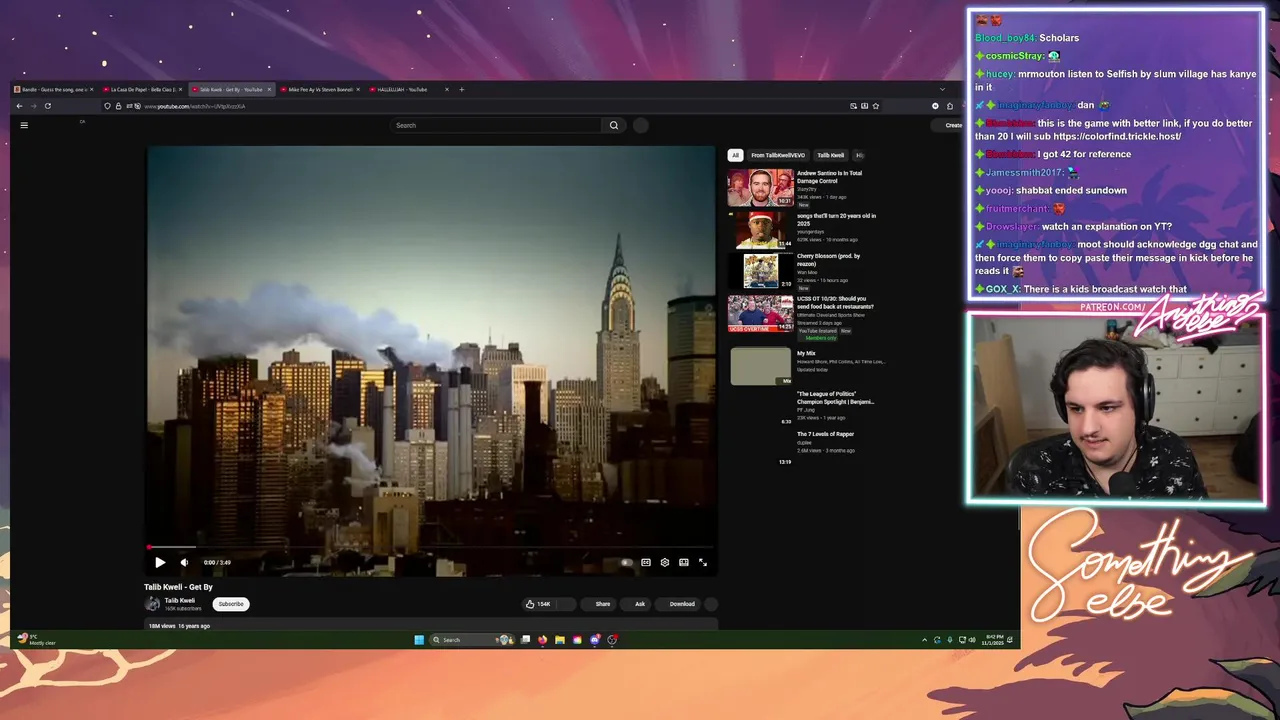Open more actions button beside Download
This screenshot has width=1280, height=720.
711,604
